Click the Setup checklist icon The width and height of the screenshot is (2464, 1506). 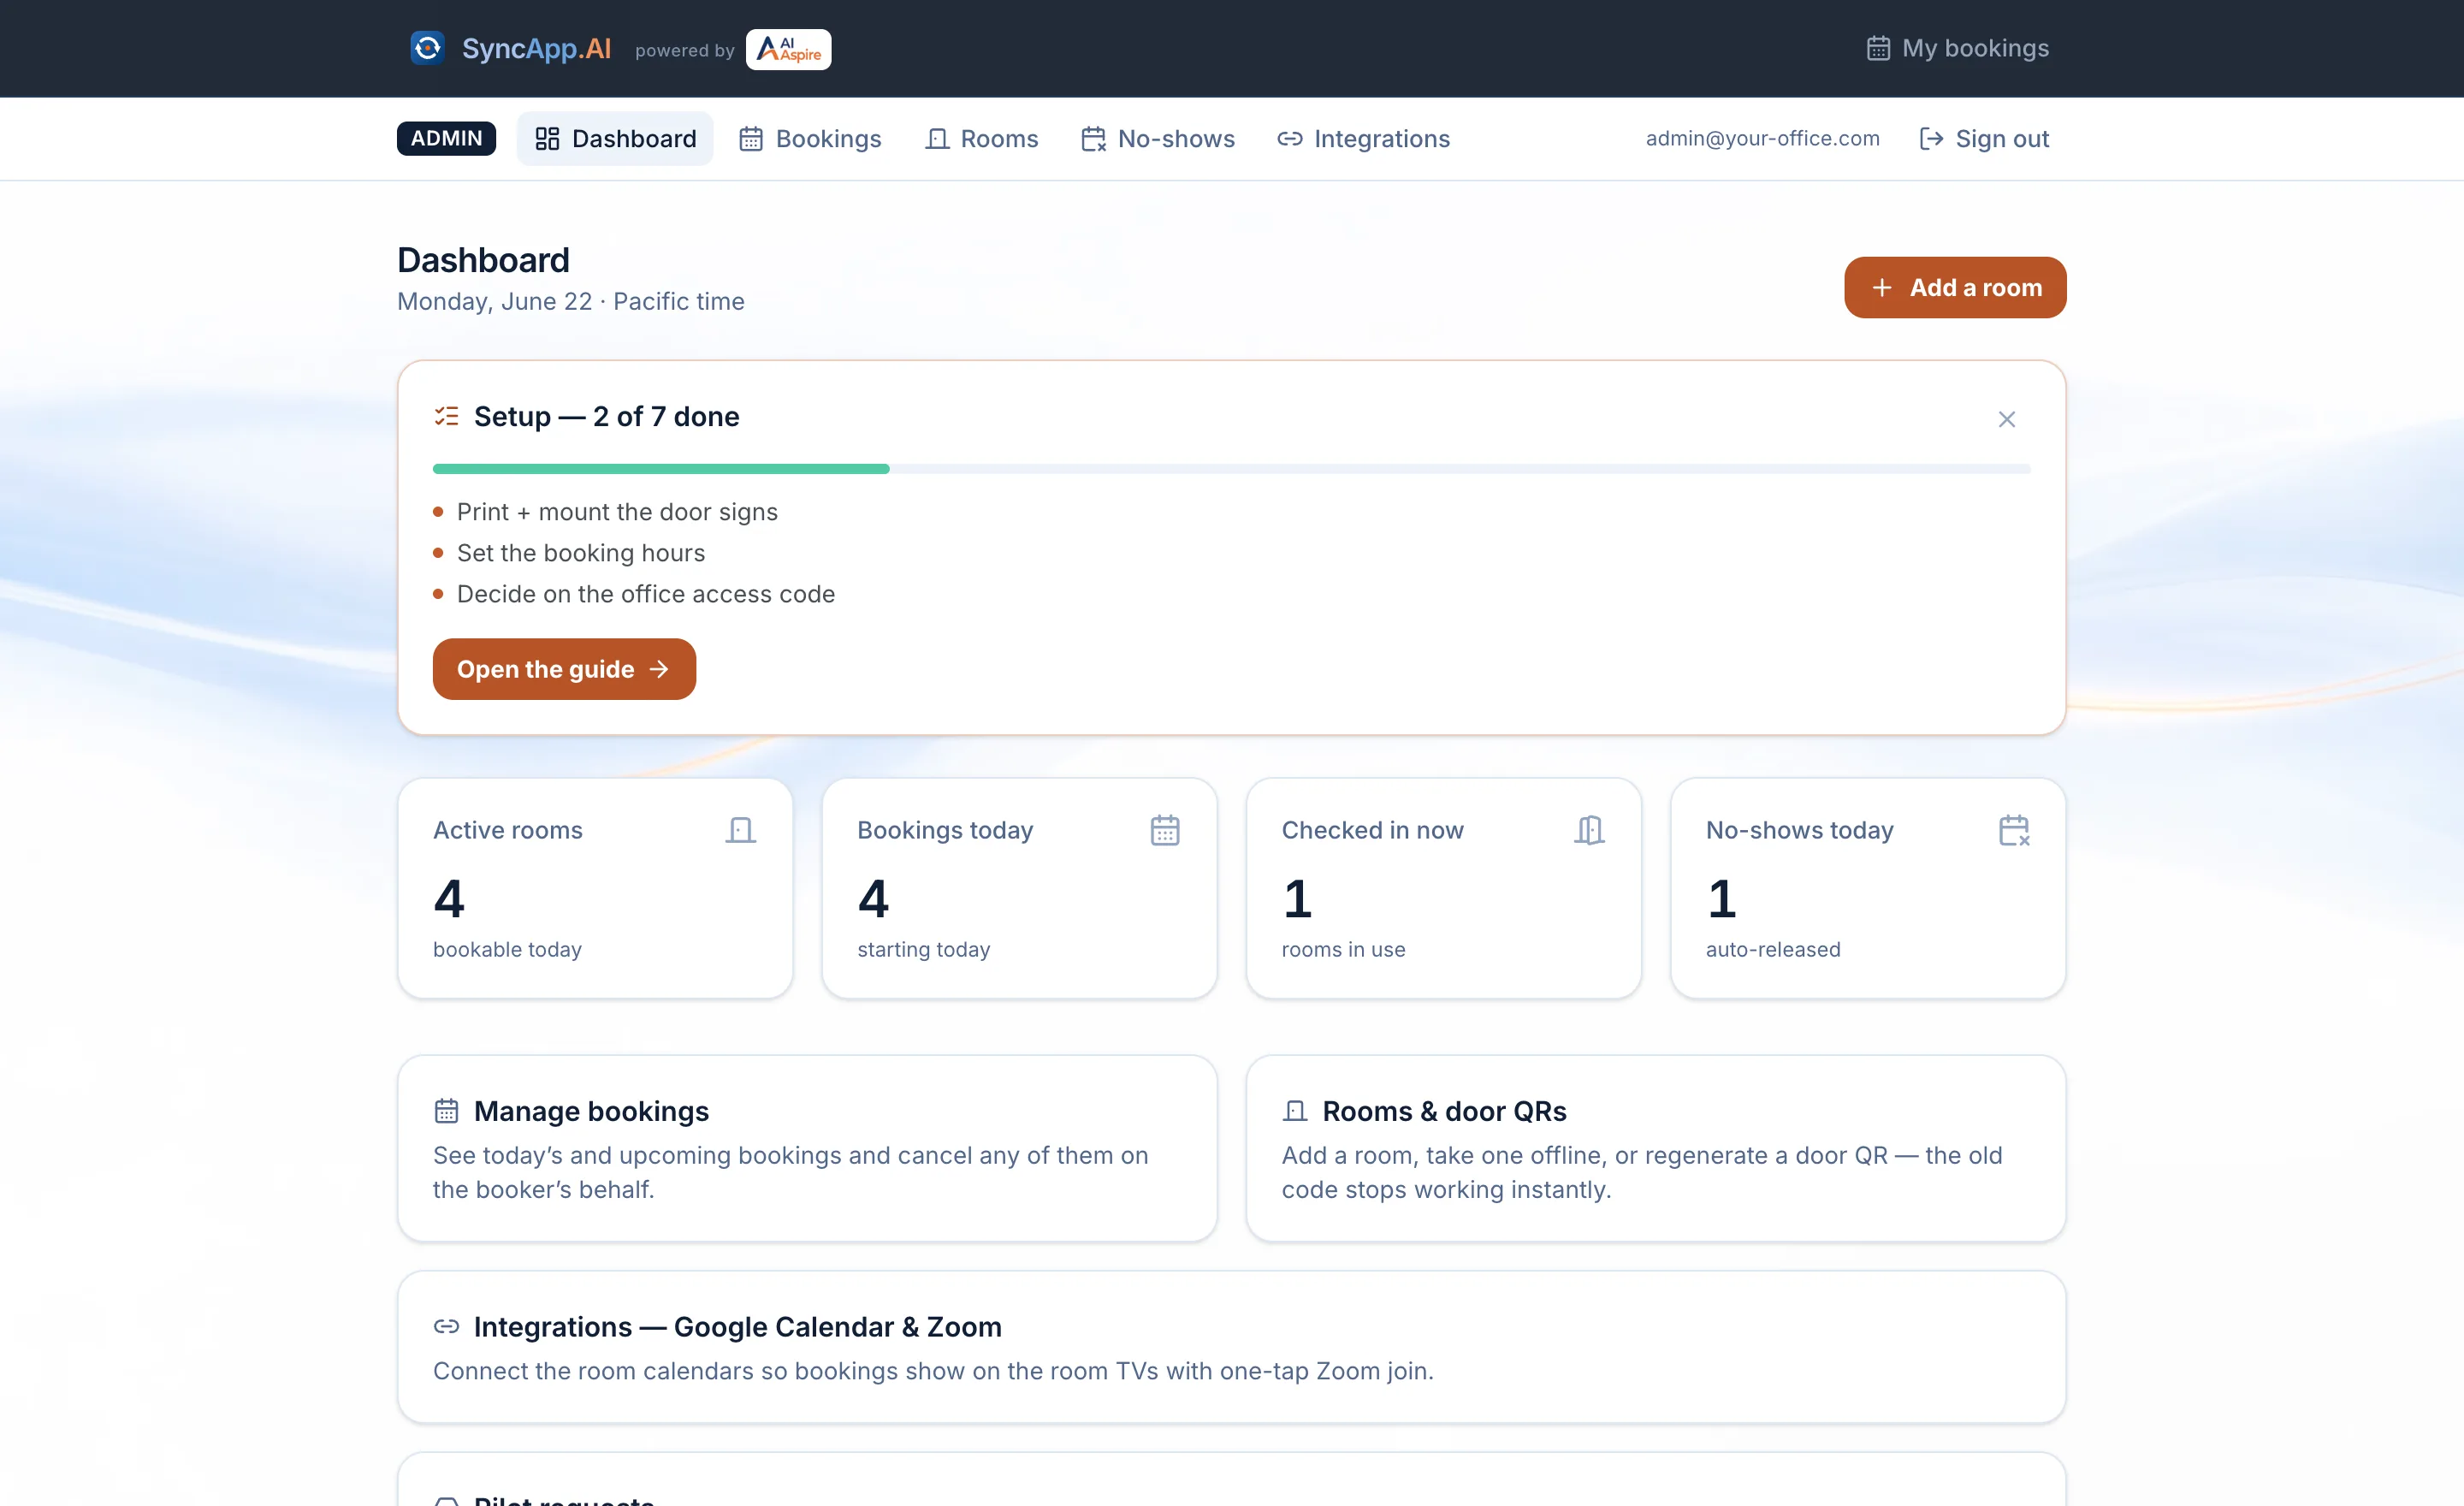pos(446,416)
